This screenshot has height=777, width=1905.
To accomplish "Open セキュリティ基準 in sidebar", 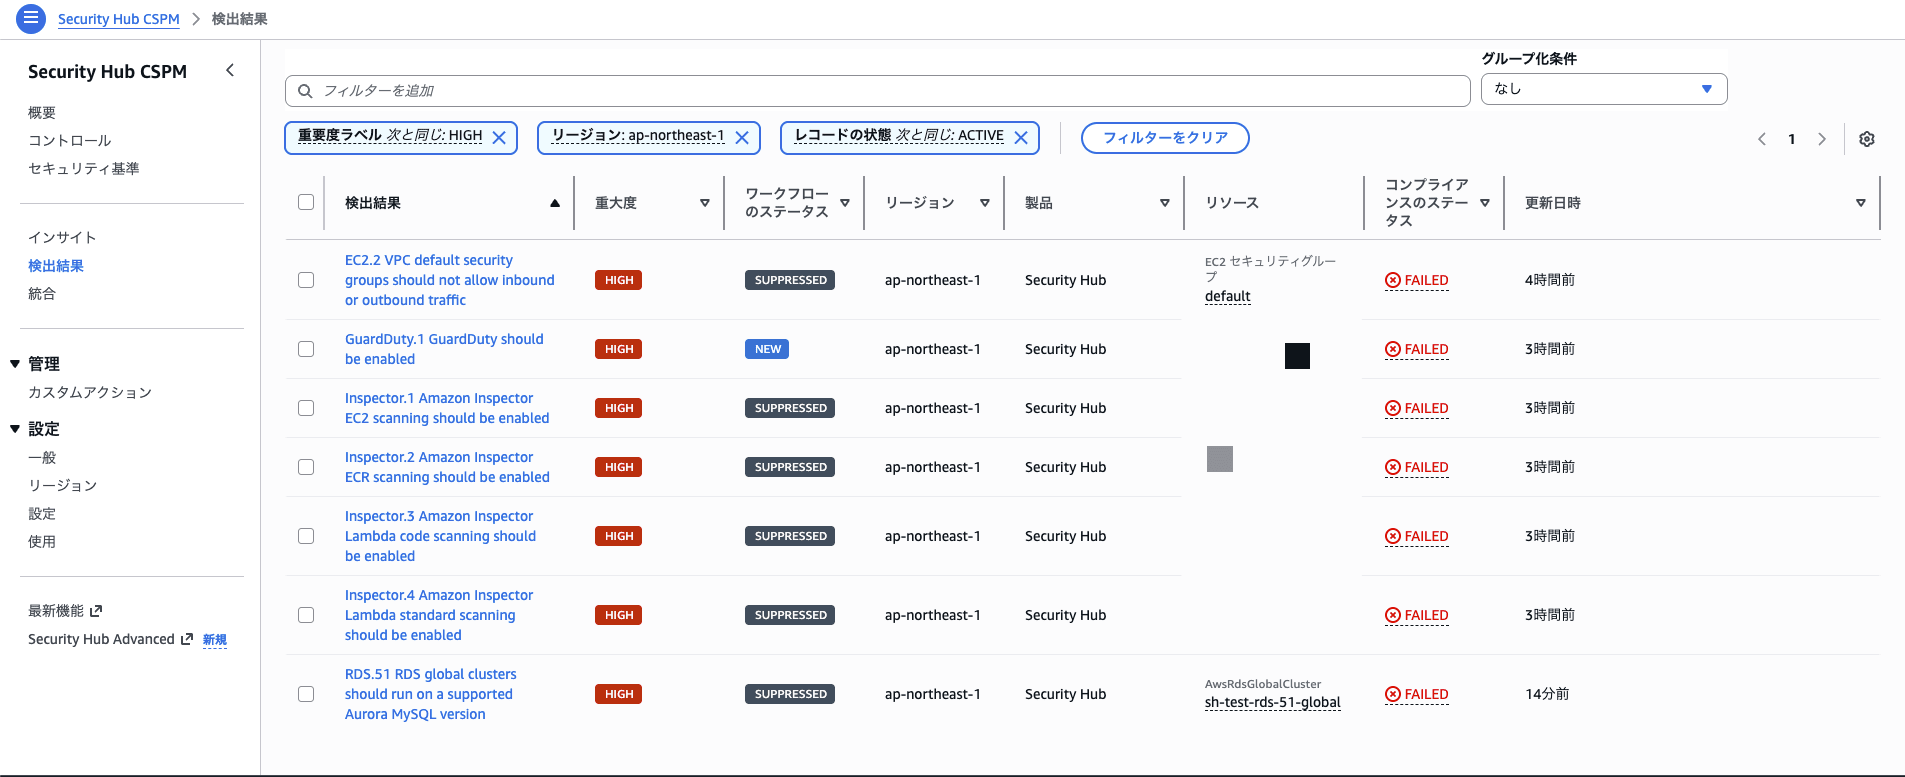I will click(84, 169).
